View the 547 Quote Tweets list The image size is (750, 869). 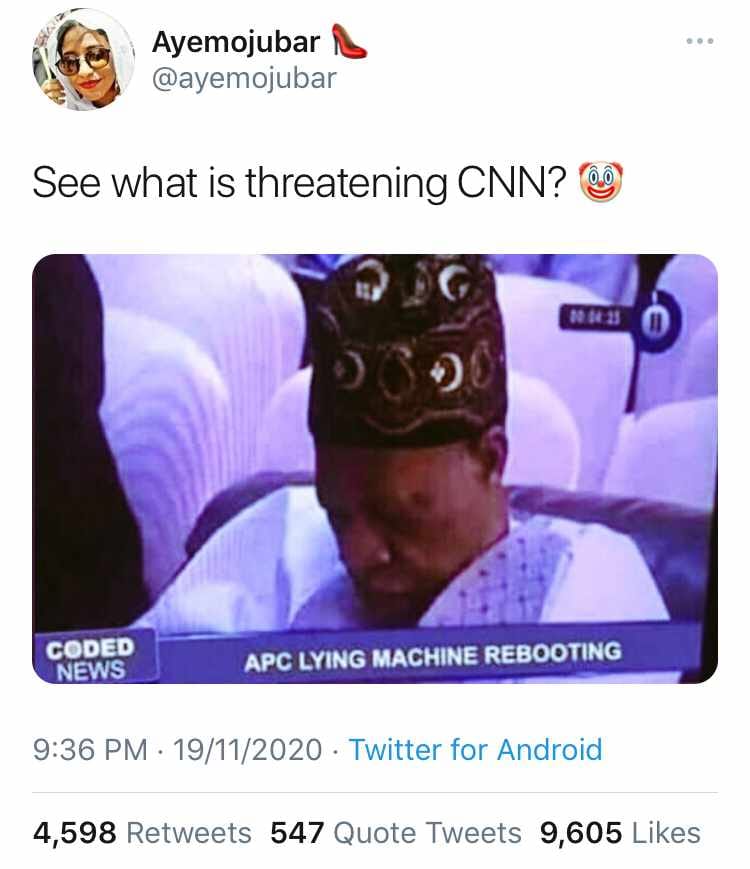(396, 834)
